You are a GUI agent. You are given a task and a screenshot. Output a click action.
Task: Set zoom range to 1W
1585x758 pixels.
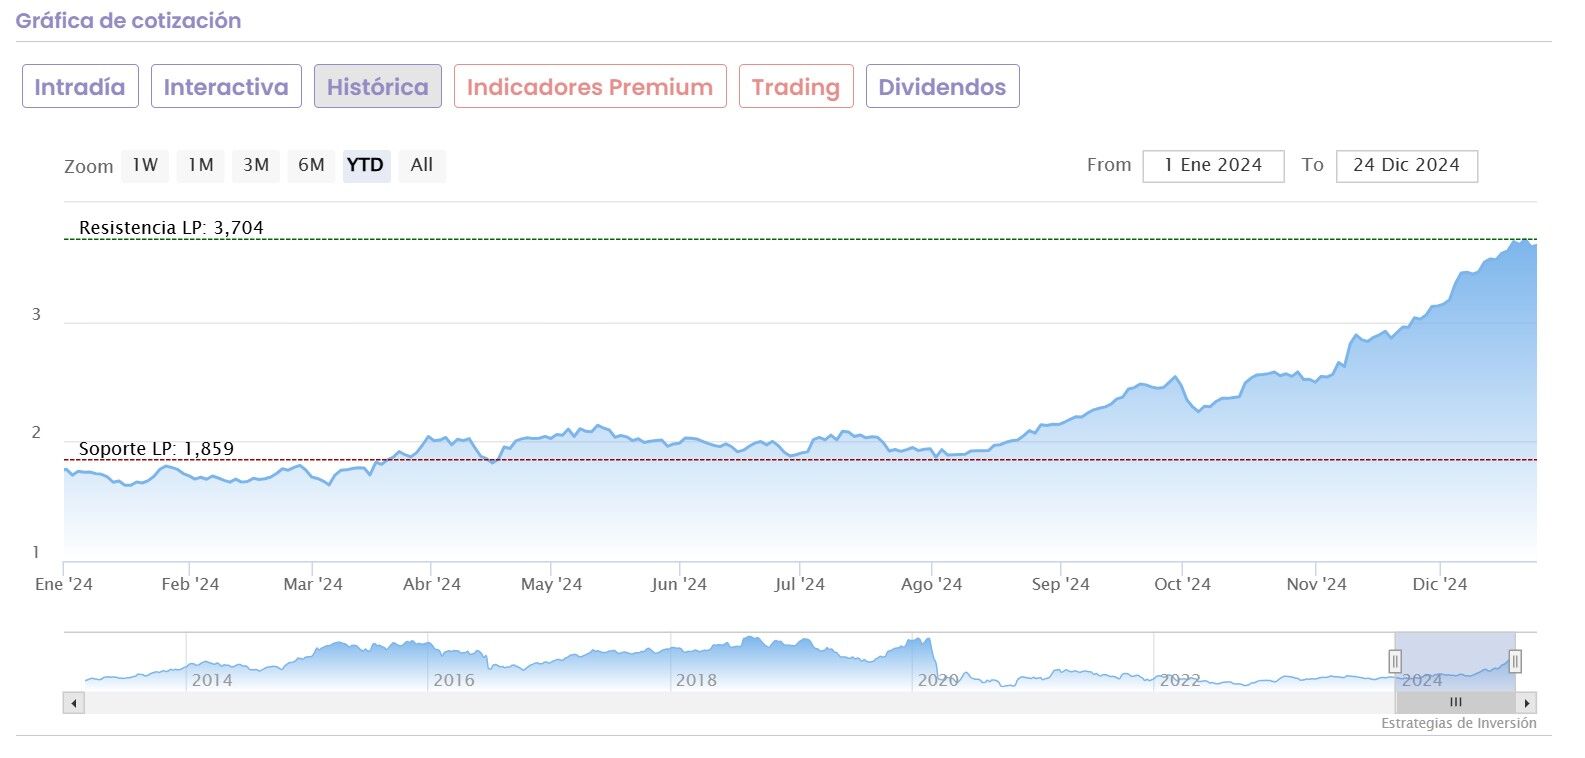coord(145,165)
